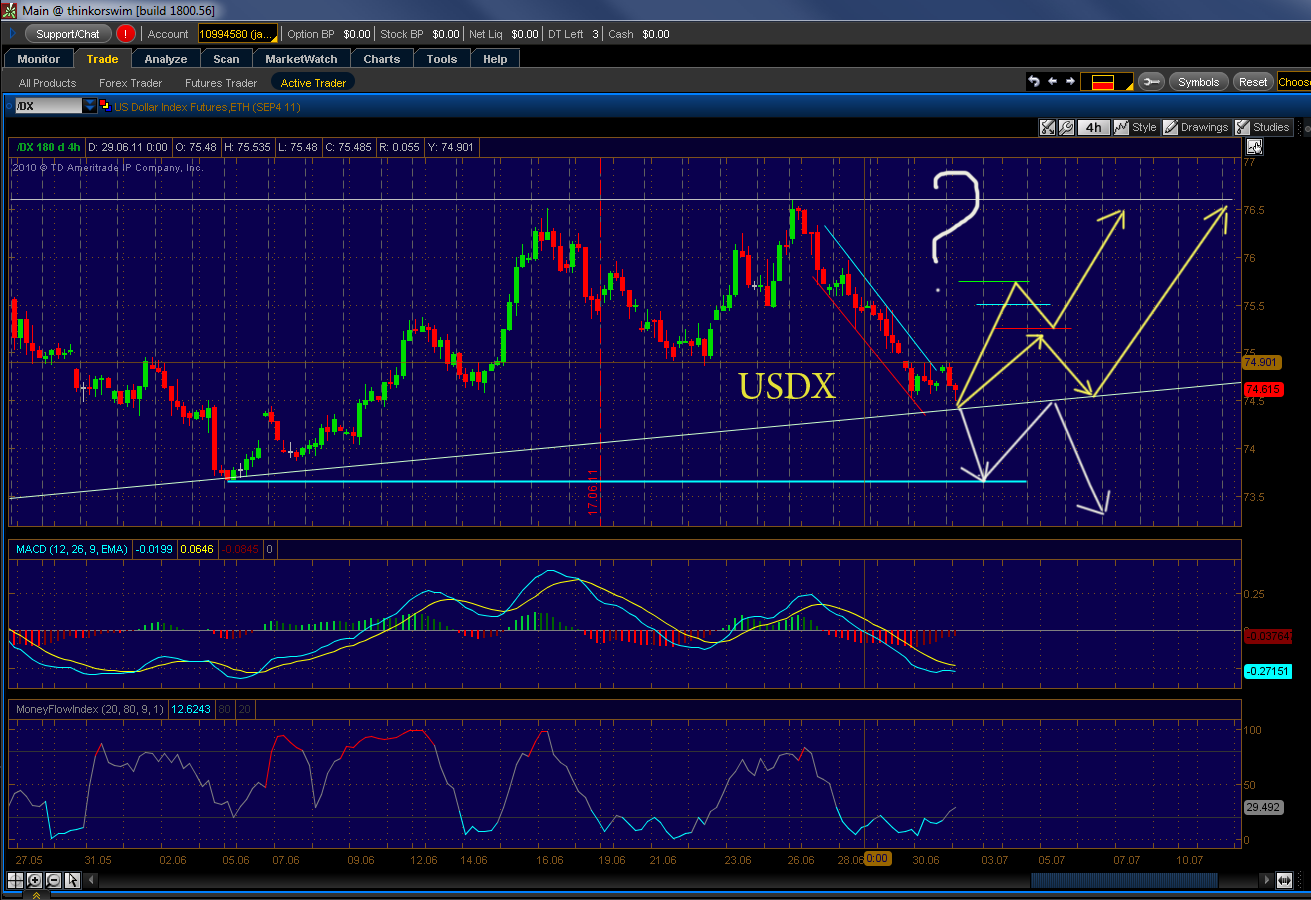
Task: Select the pointer cursor tool
Action: click(x=72, y=880)
